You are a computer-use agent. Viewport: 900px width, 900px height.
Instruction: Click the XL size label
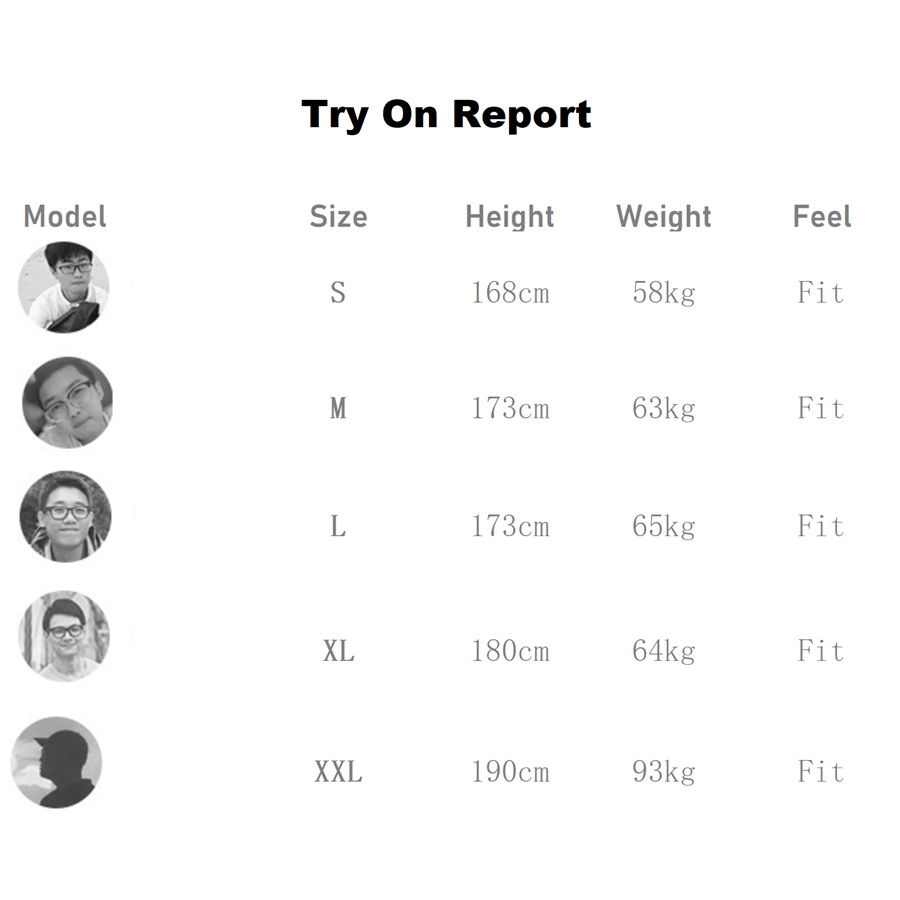click(x=338, y=652)
